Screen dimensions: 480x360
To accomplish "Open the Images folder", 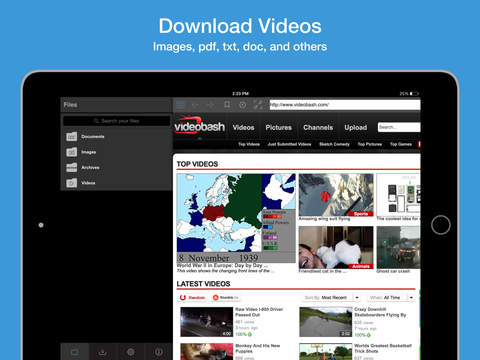I will [116, 152].
